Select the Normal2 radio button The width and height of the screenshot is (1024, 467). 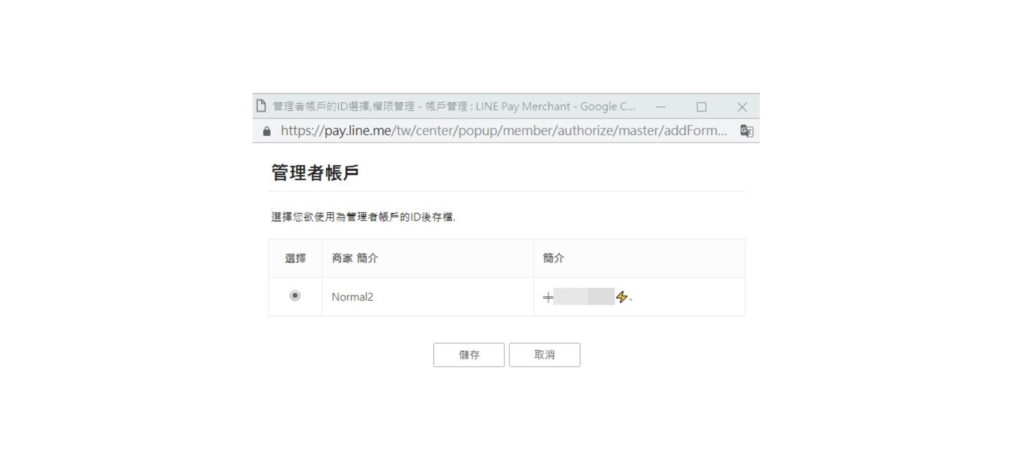[x=295, y=296]
